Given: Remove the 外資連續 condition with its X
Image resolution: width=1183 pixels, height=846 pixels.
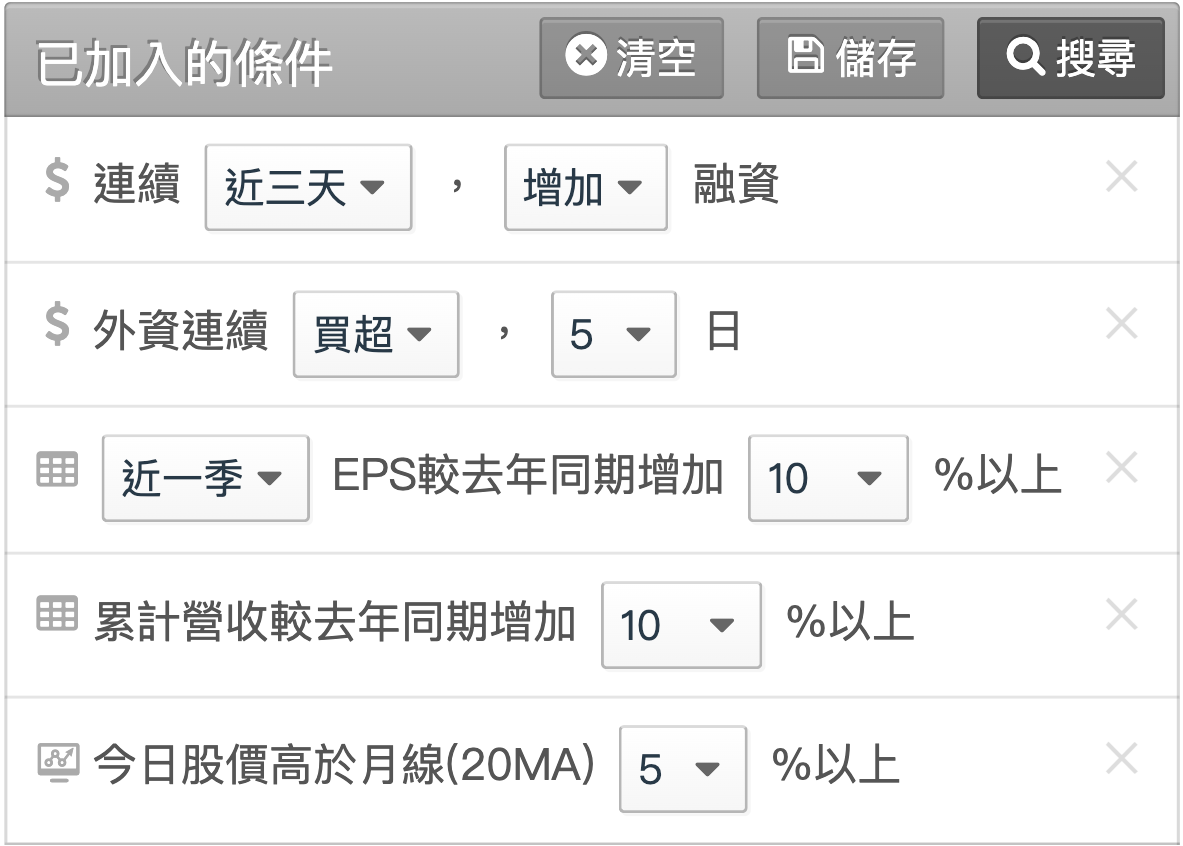Looking at the screenshot, I should [1121, 323].
